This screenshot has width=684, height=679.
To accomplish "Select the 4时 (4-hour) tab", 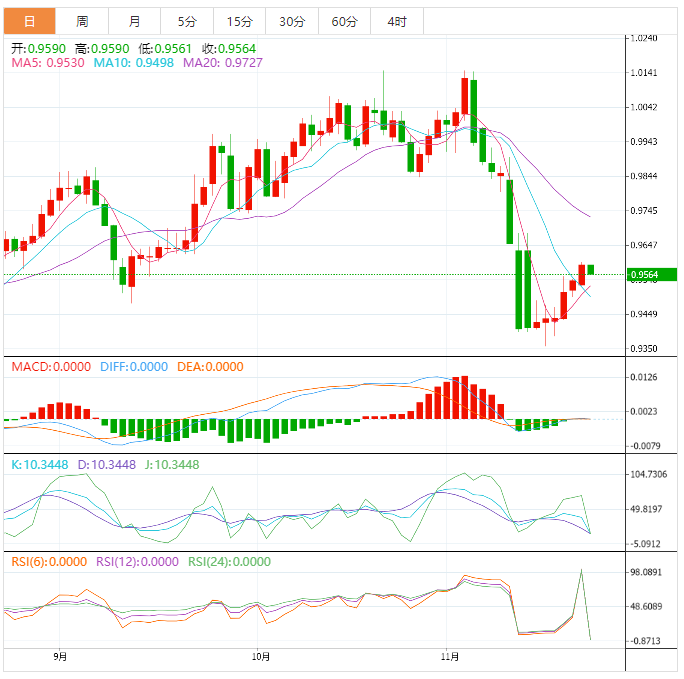I will pyautogui.click(x=396, y=21).
